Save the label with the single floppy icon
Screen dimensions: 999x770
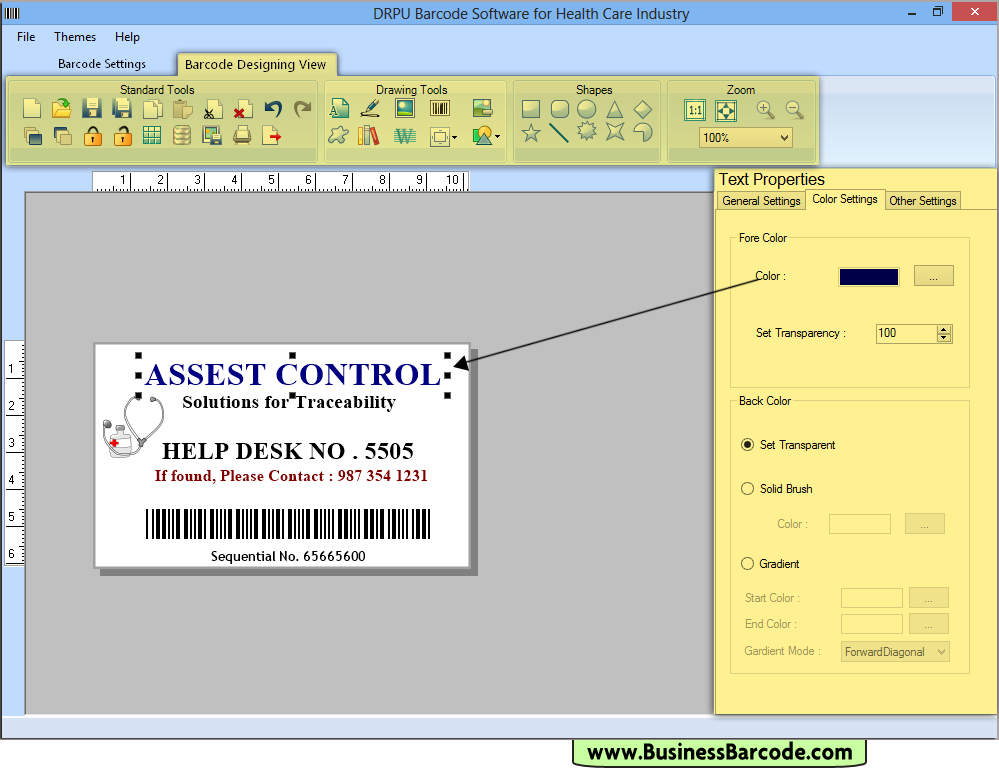click(x=92, y=109)
